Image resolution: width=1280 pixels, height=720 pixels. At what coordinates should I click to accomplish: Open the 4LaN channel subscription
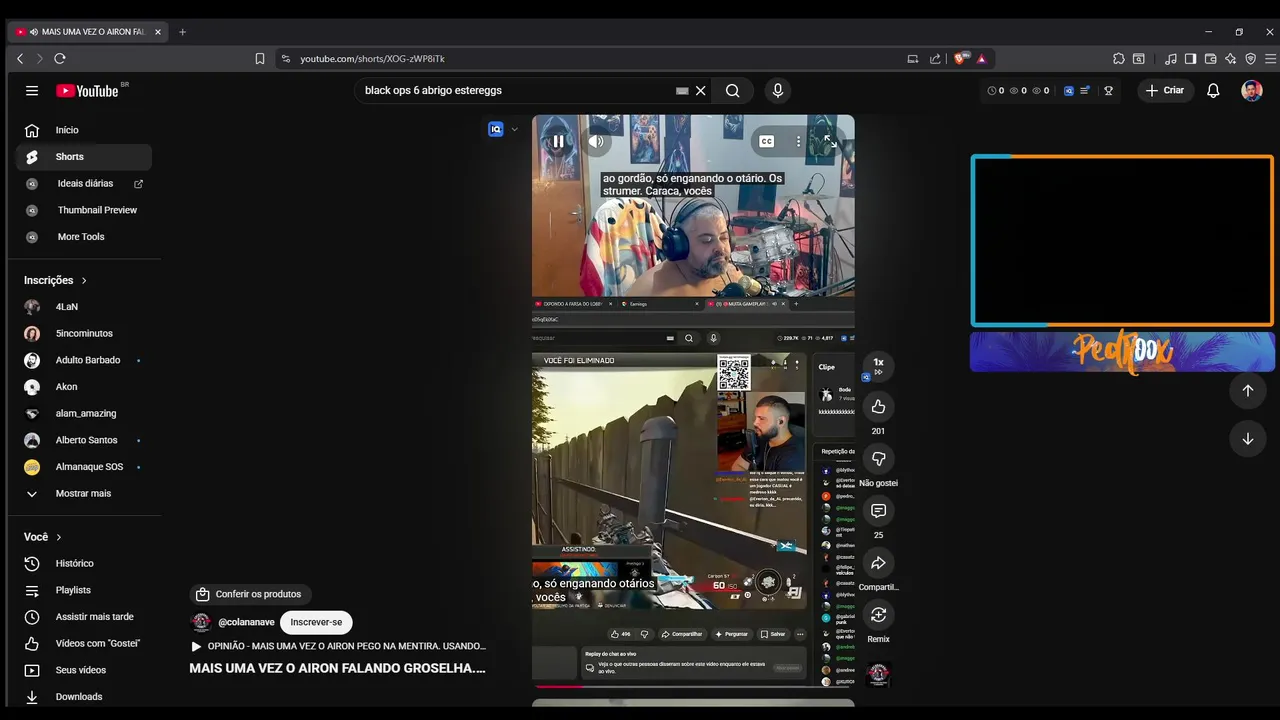coord(84,307)
